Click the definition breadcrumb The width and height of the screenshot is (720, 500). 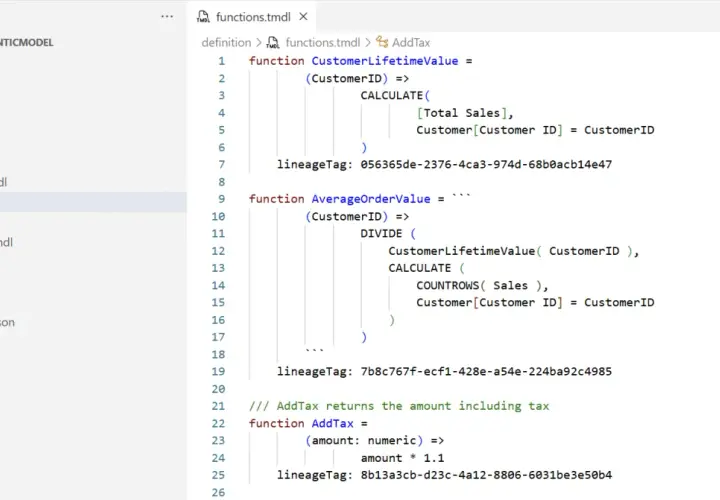click(x=226, y=43)
